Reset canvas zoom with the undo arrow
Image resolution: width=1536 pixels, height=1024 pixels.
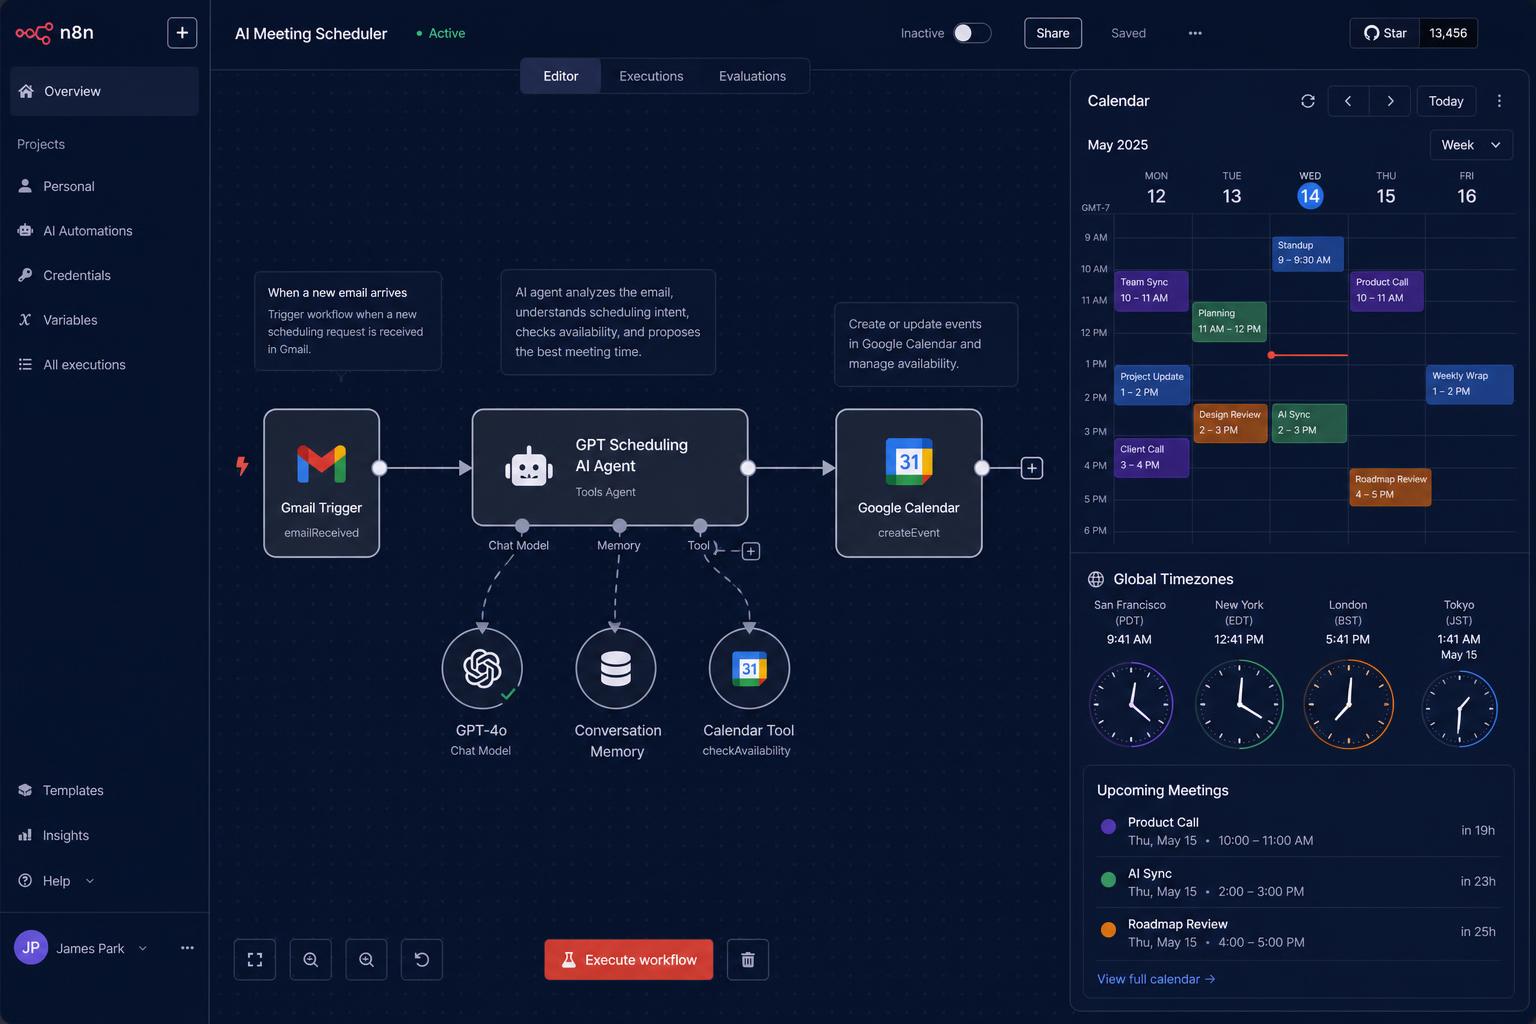click(x=422, y=960)
